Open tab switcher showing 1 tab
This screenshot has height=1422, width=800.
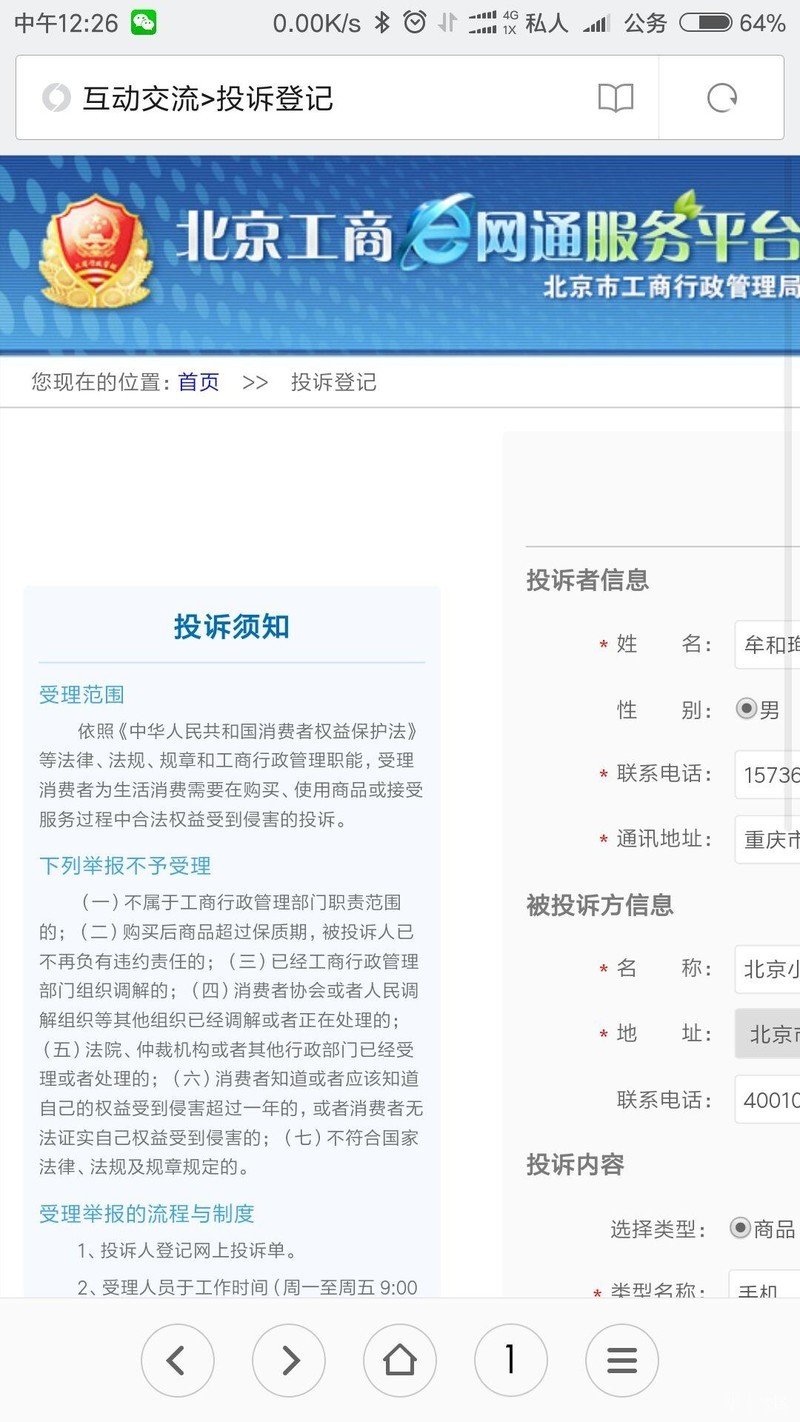click(511, 1360)
